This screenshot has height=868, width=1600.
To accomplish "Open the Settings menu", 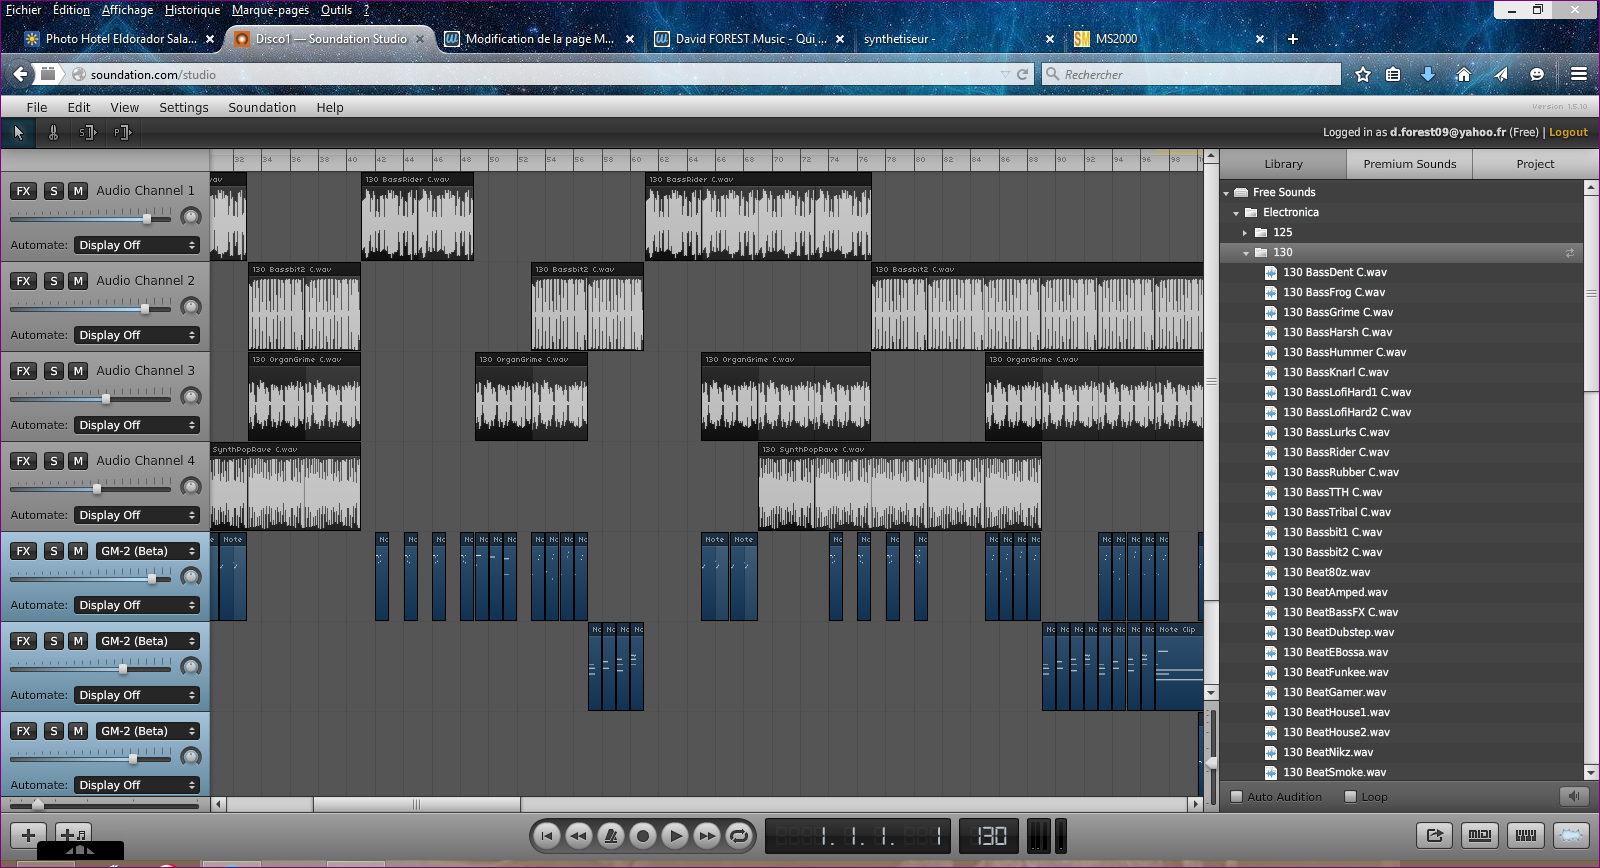I will pos(184,107).
